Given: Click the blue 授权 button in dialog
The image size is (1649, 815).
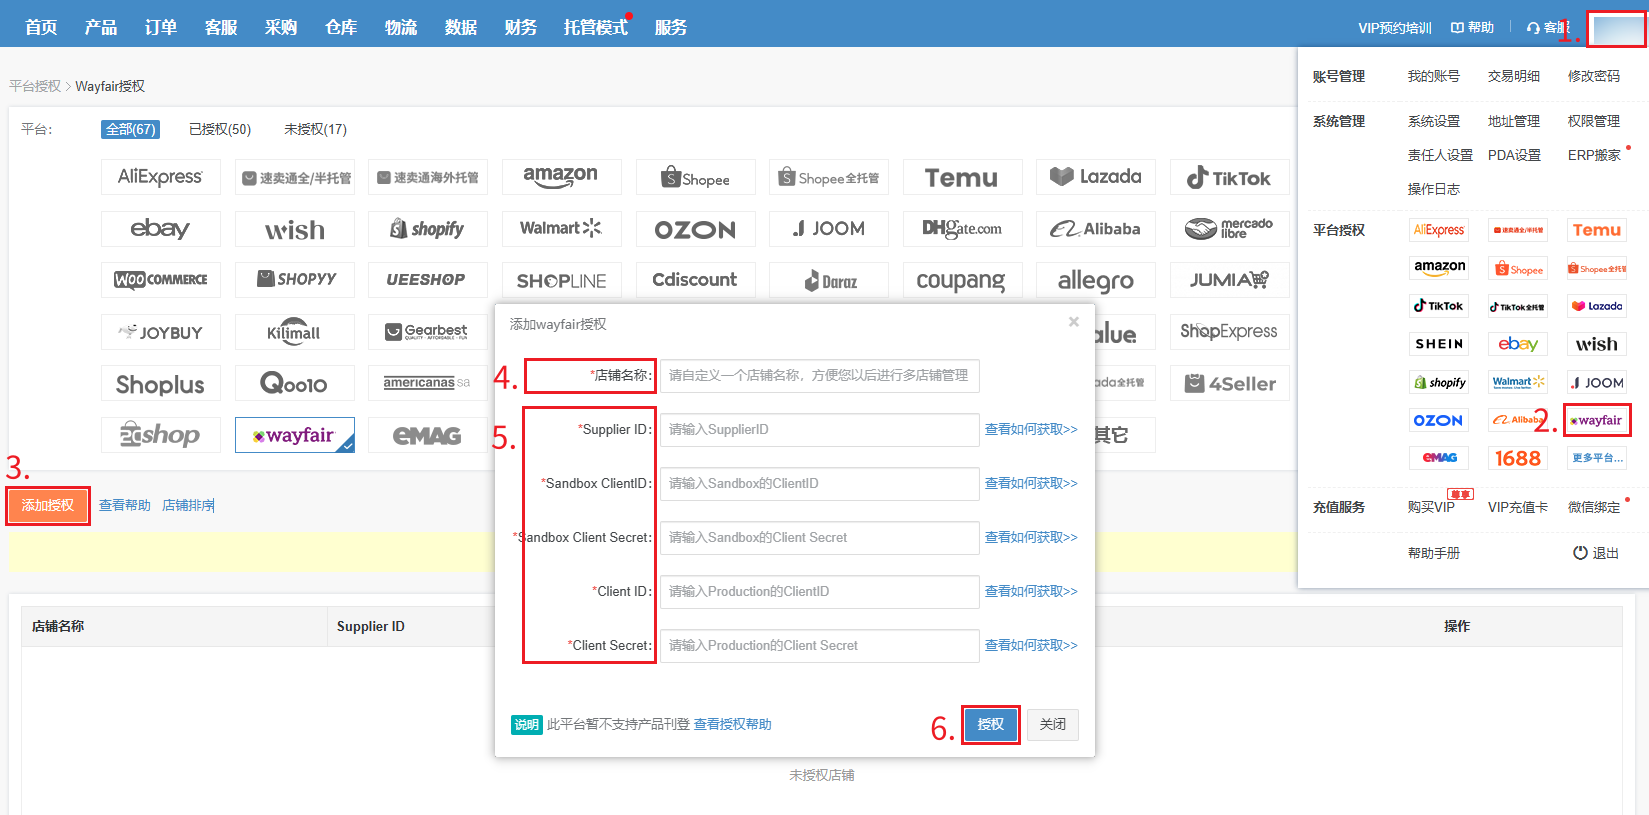Looking at the screenshot, I should (991, 724).
